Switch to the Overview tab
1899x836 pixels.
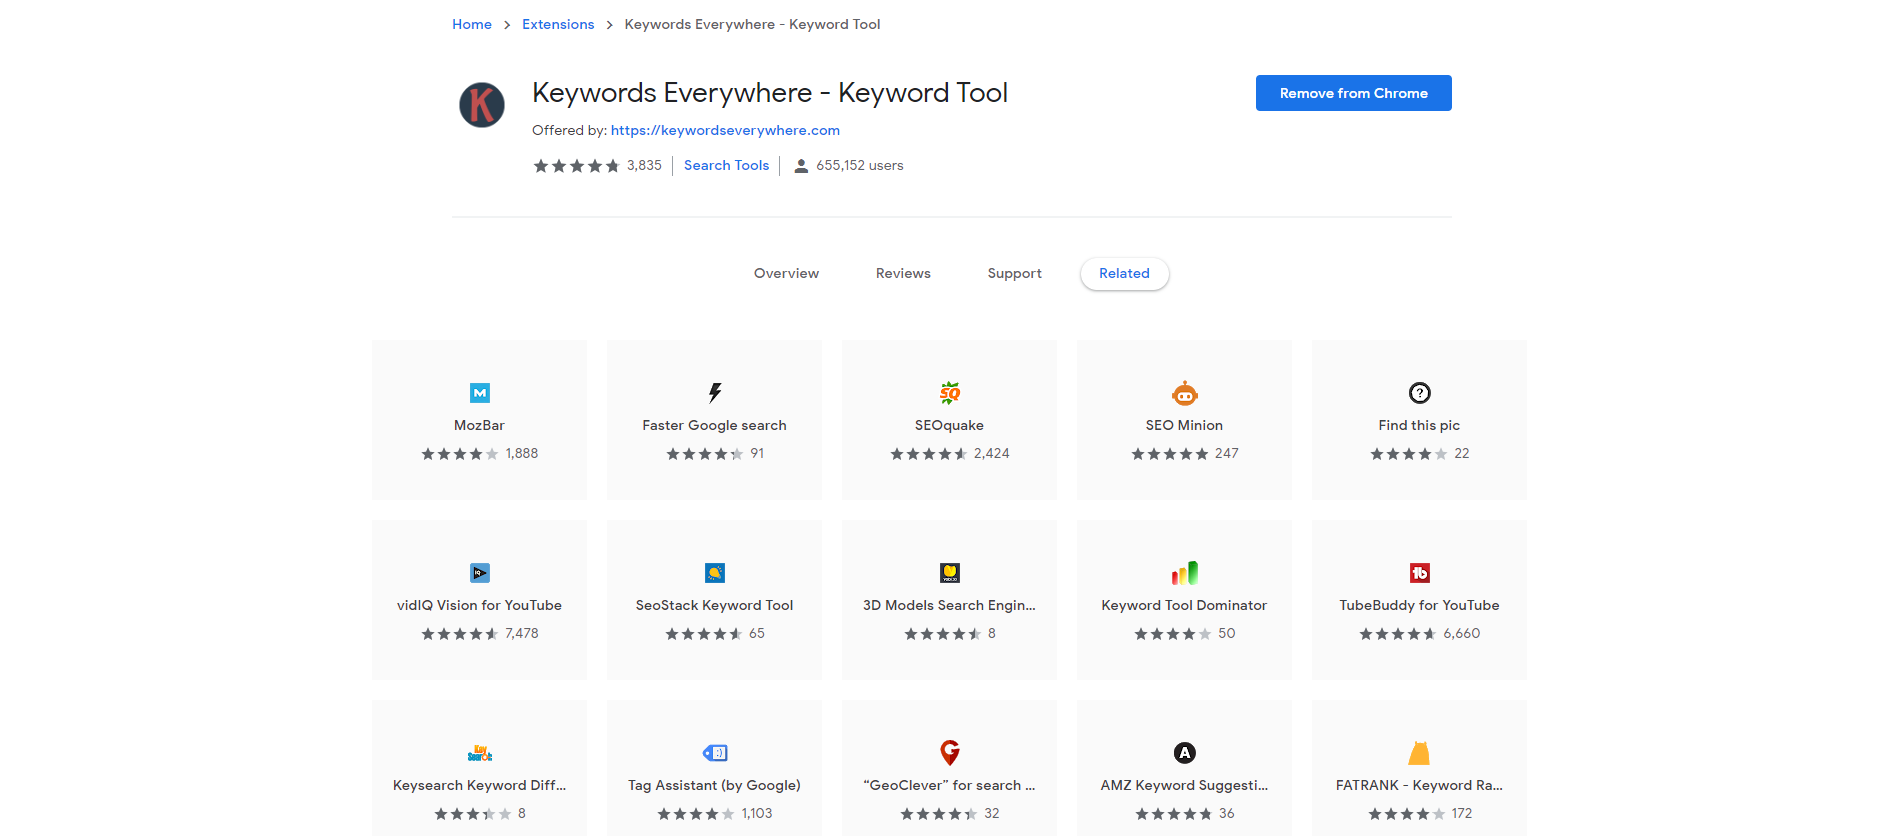(x=786, y=273)
